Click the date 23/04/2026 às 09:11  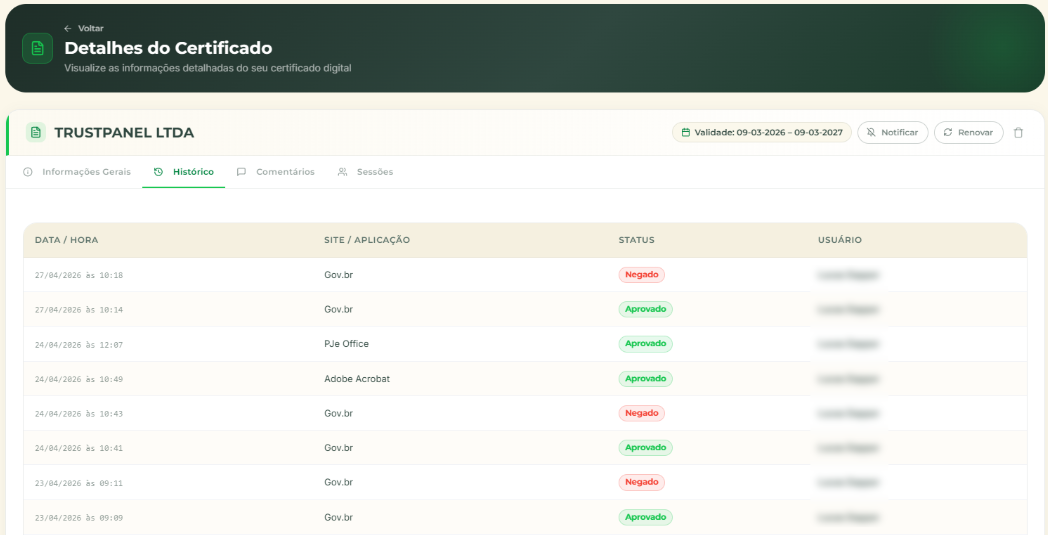79,483
